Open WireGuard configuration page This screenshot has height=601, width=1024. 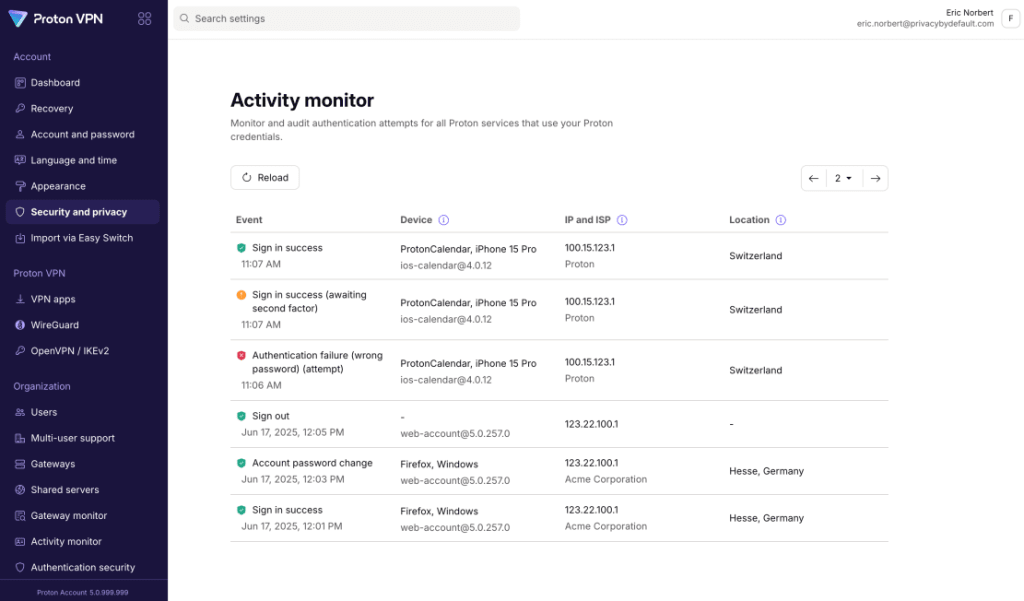click(82, 325)
